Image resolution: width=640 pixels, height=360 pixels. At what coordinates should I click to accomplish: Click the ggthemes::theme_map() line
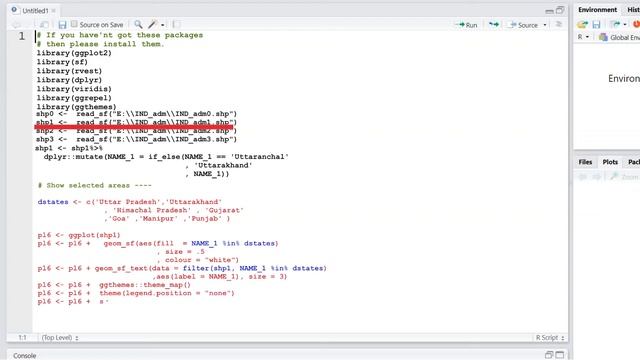click(x=114, y=285)
